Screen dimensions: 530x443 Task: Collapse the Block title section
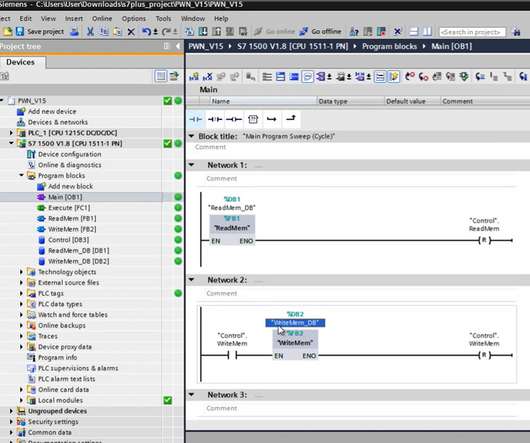coord(191,136)
